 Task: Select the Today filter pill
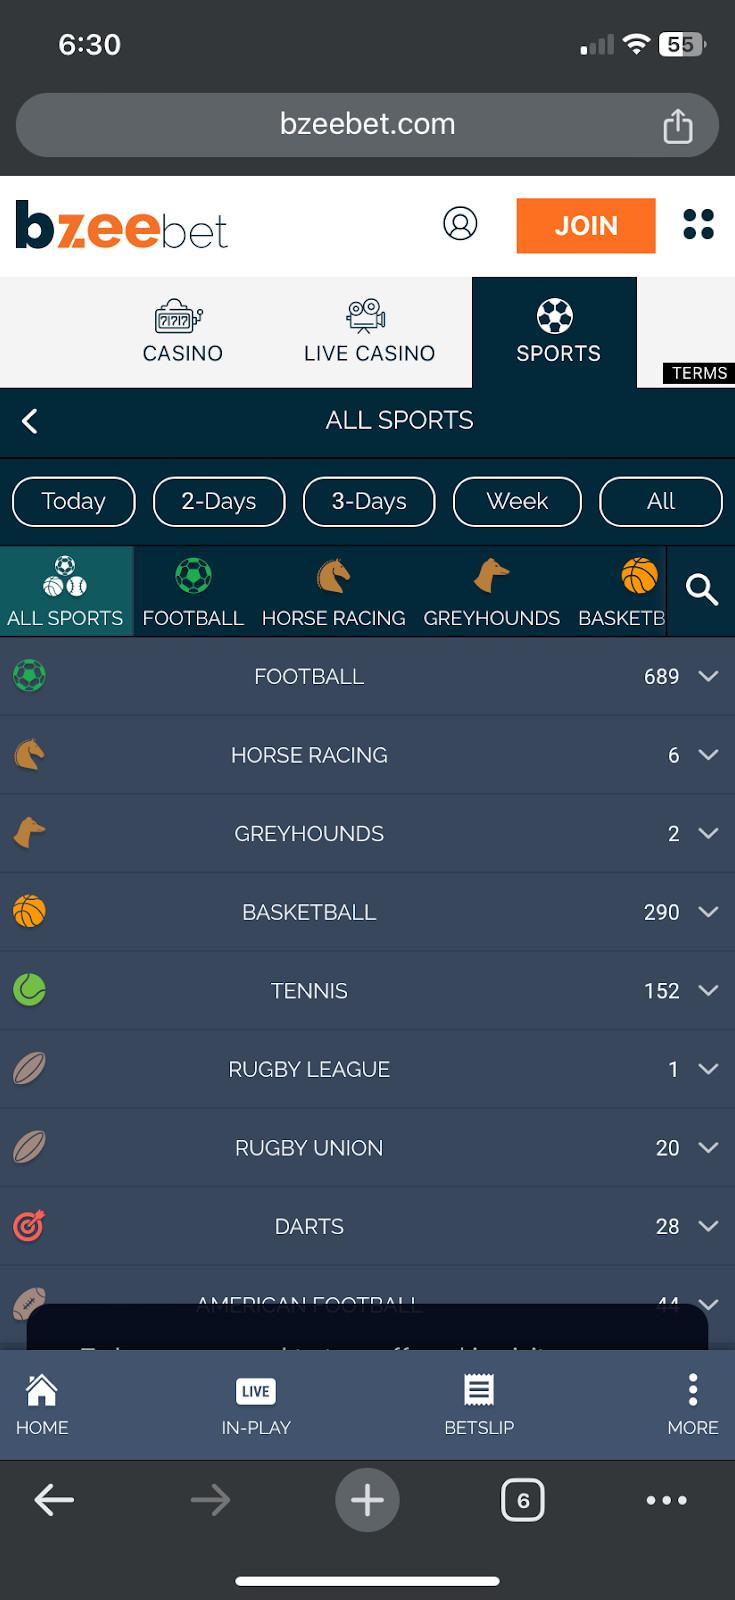(73, 501)
